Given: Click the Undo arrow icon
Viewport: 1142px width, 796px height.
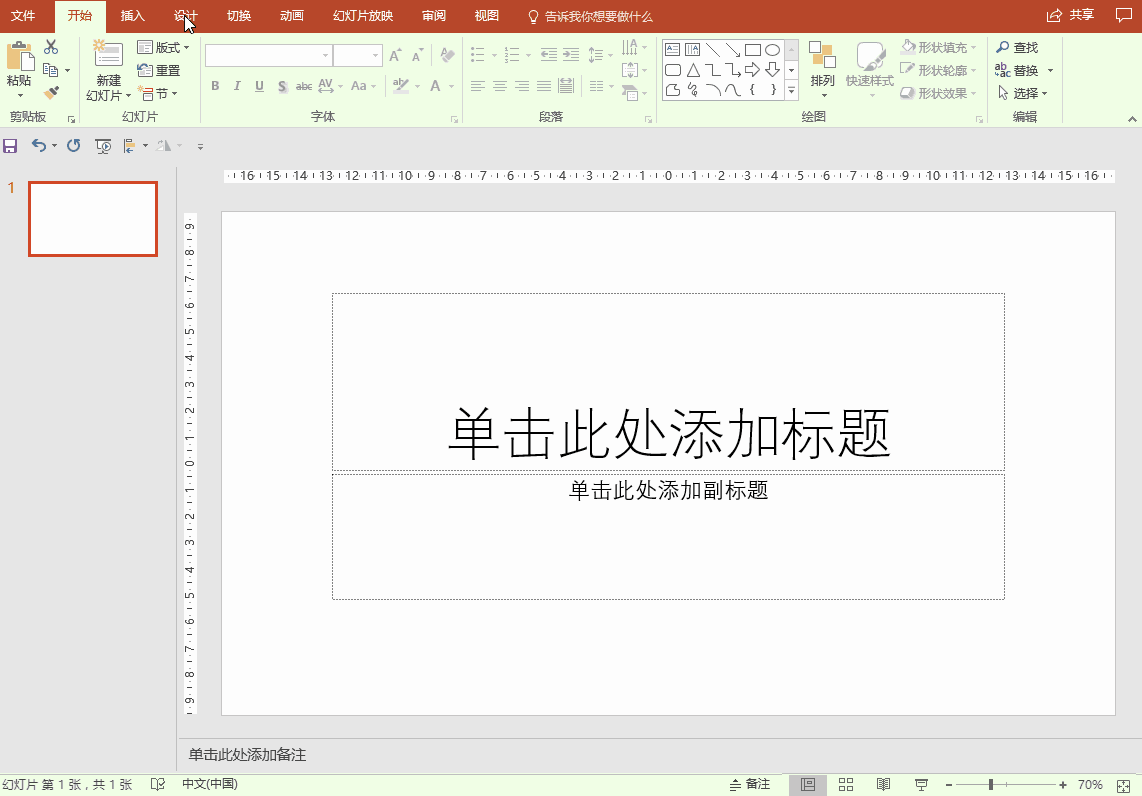Looking at the screenshot, I should tap(38, 146).
